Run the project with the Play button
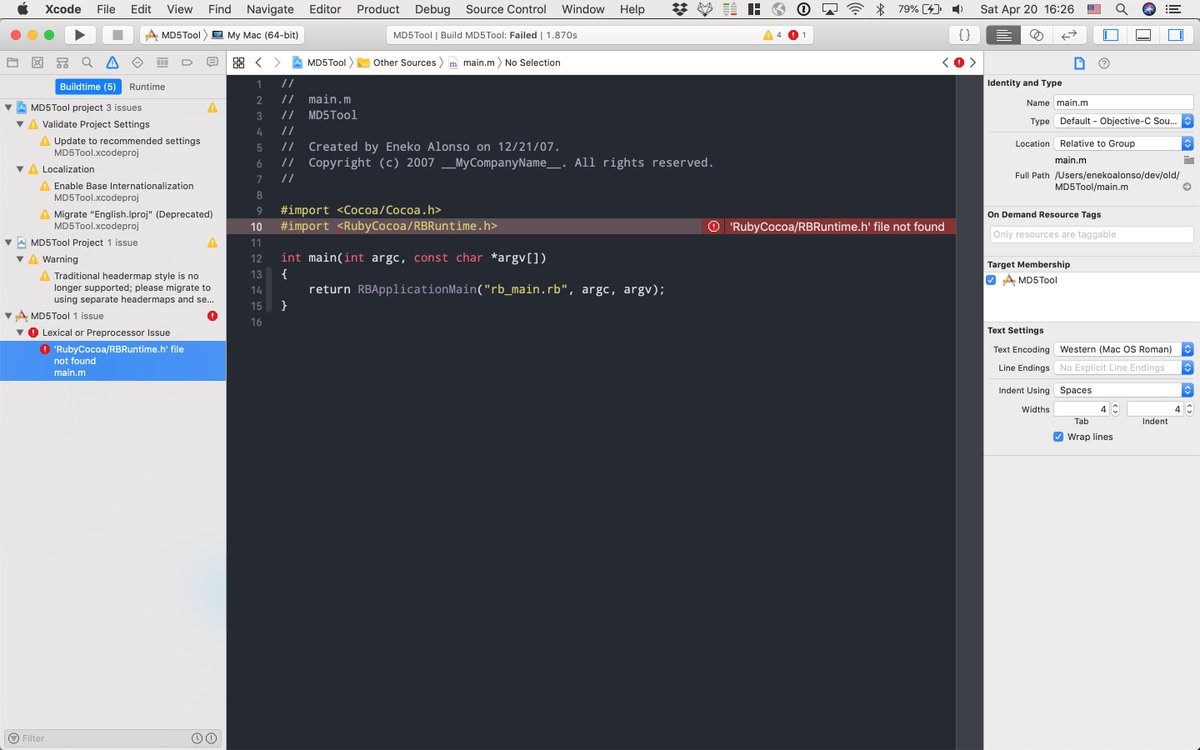The width and height of the screenshot is (1200, 750). point(79,35)
